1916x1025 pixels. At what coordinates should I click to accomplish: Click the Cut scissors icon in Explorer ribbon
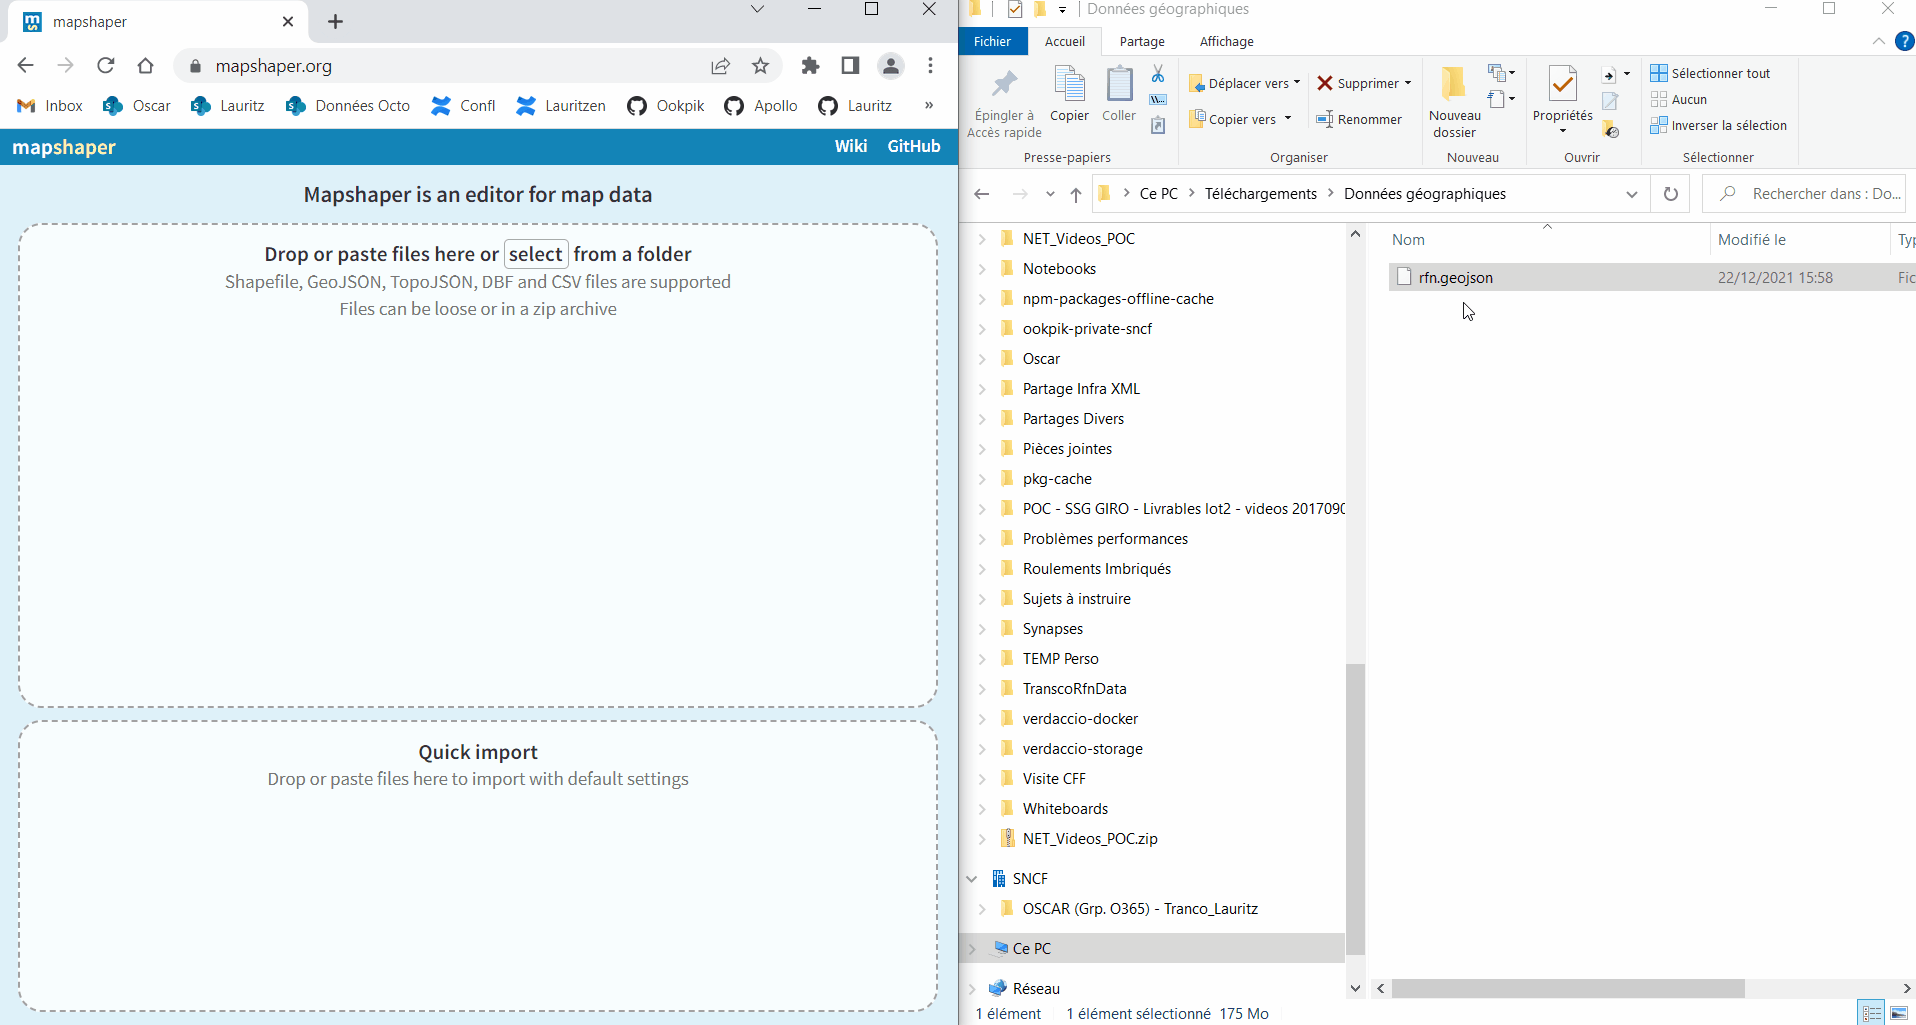pos(1158,74)
